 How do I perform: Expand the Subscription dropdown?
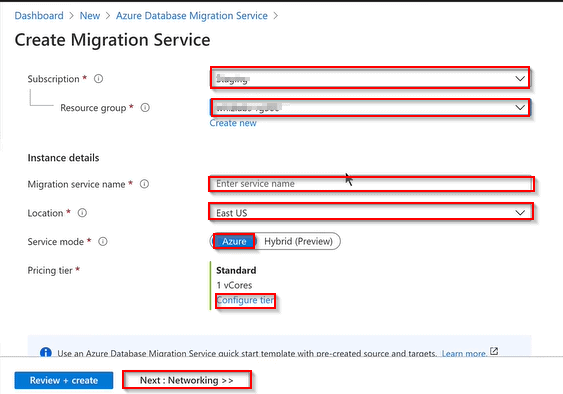coord(370,78)
